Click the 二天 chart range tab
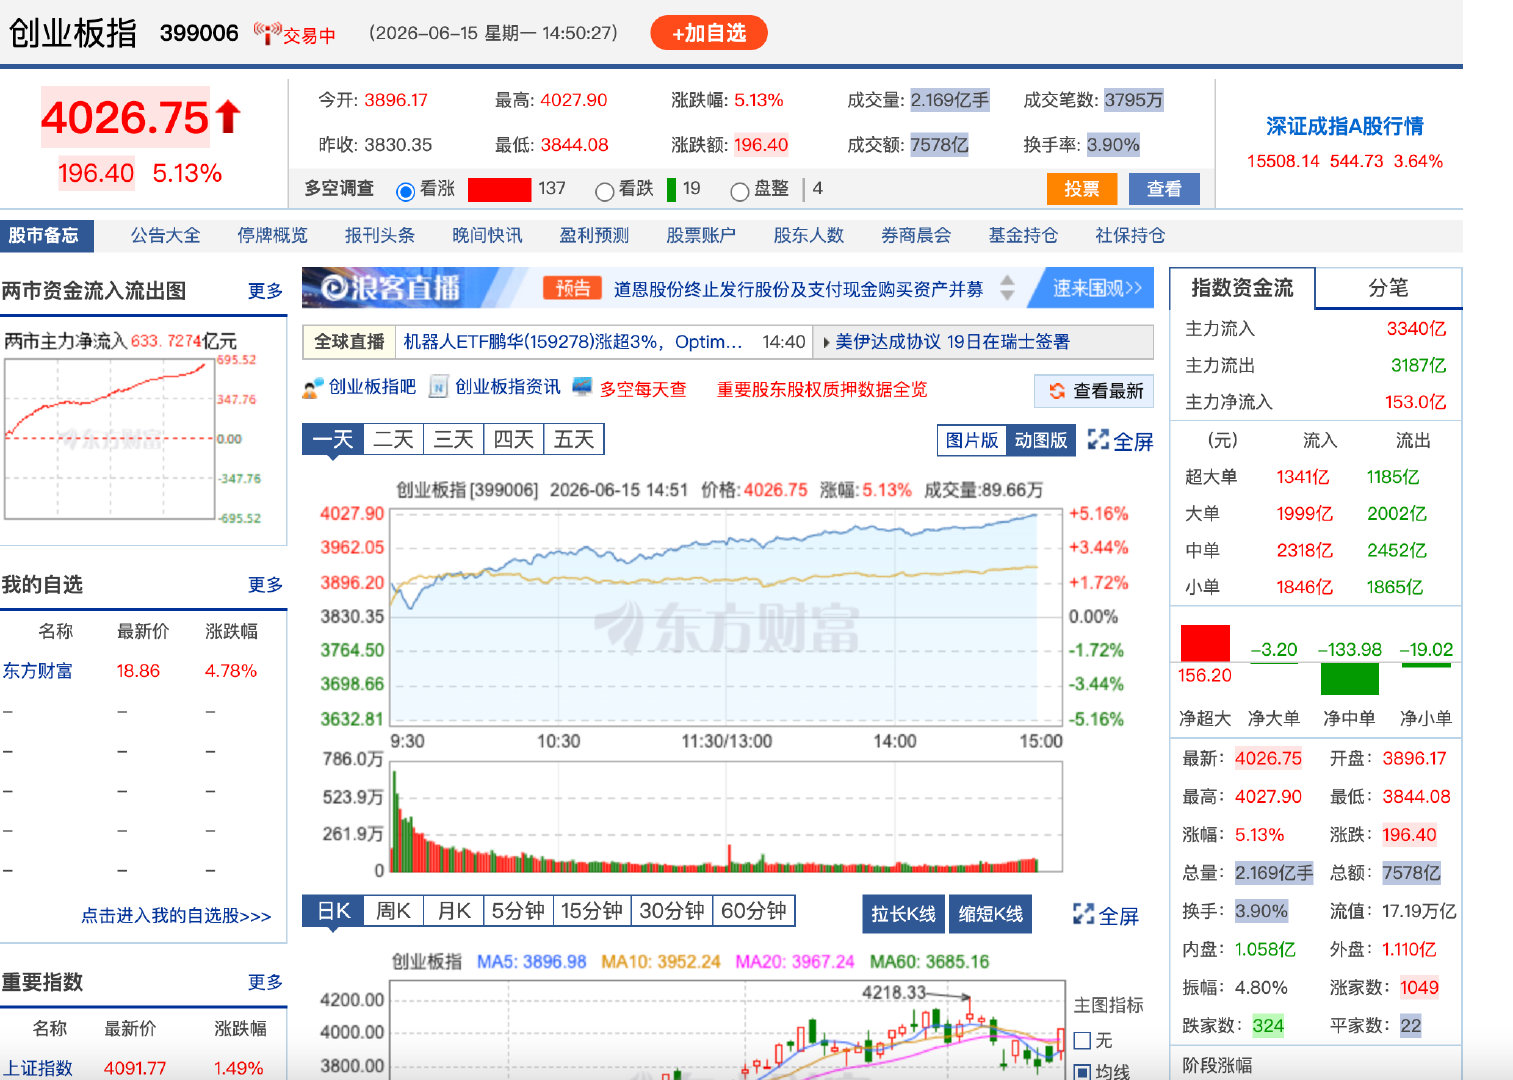1513x1080 pixels. pos(393,439)
